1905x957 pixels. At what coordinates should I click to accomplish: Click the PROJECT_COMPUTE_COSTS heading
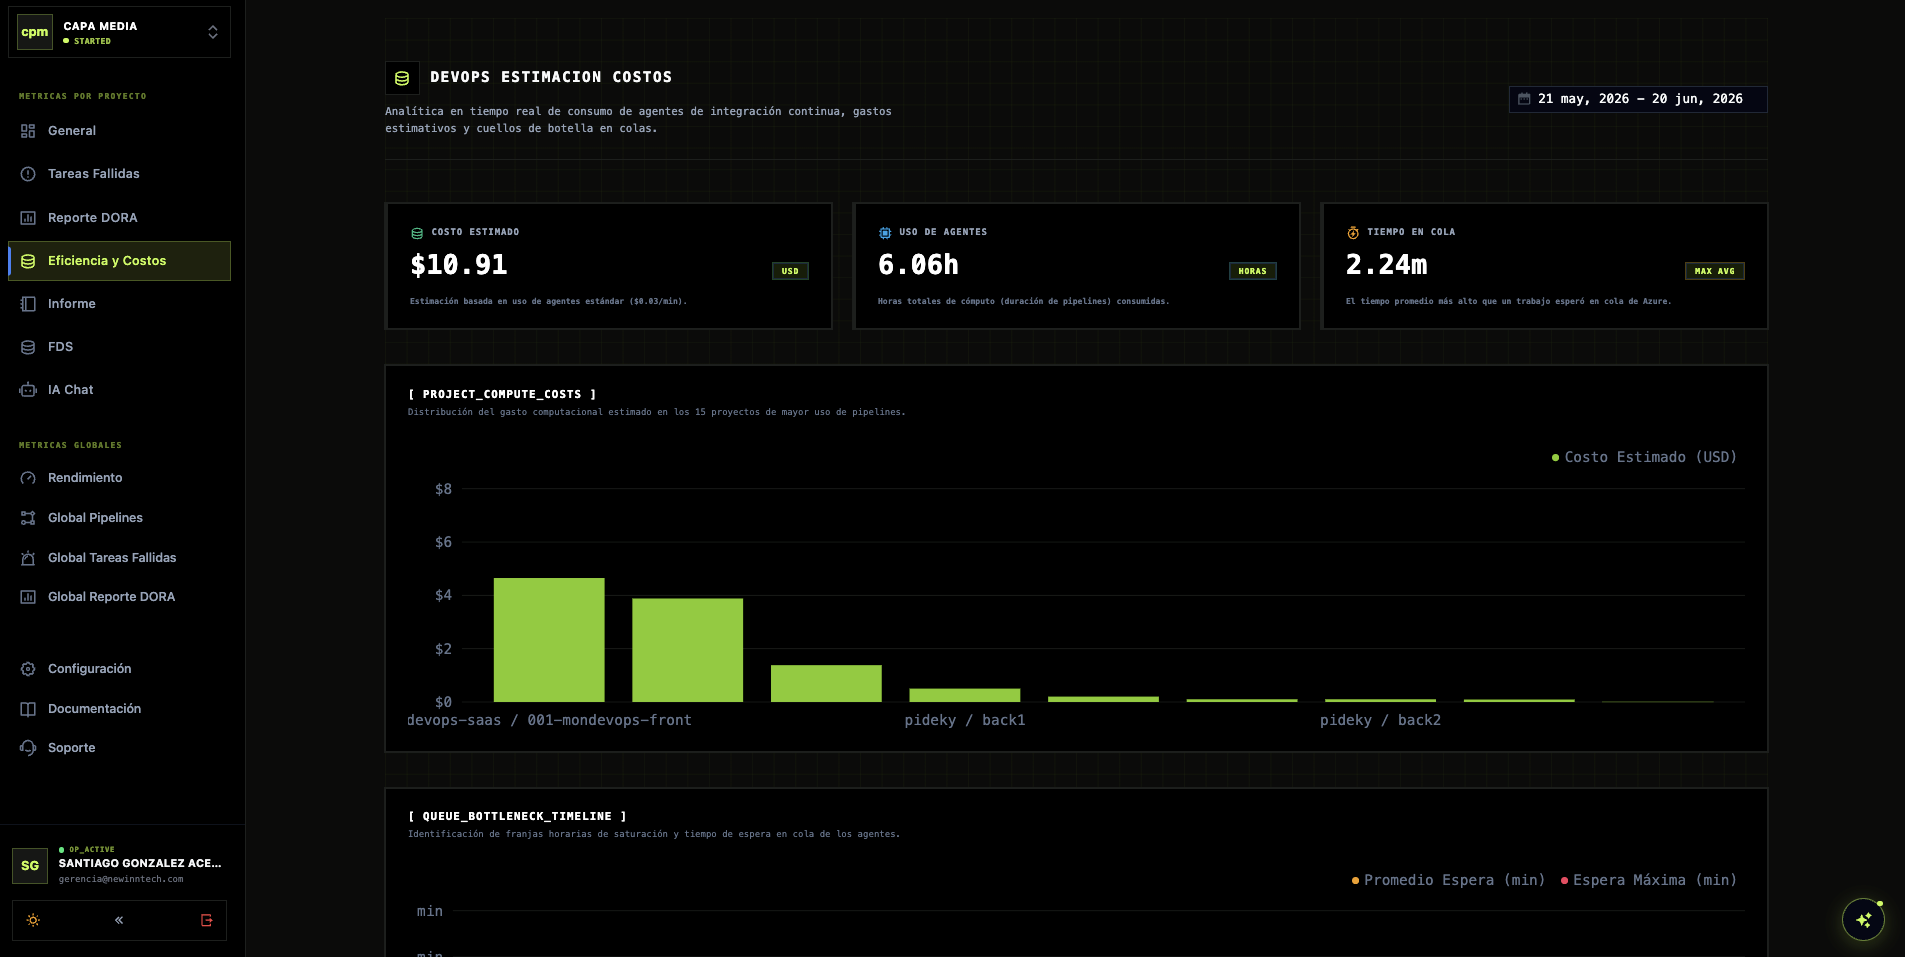[502, 394]
